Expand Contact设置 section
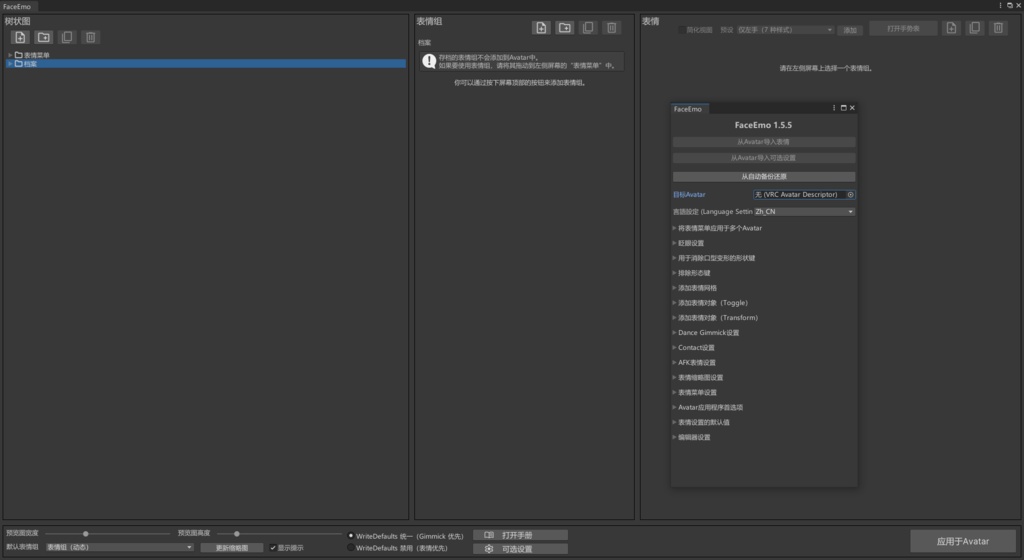 pyautogui.click(x=674, y=348)
